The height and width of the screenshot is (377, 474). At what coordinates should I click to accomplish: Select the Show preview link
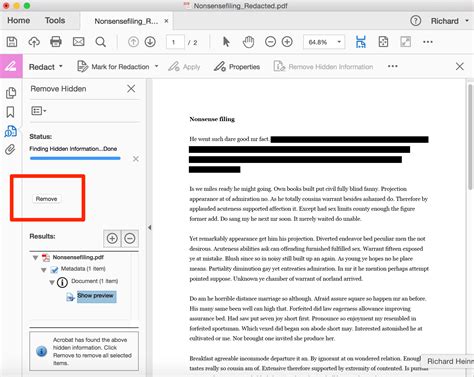(96, 296)
